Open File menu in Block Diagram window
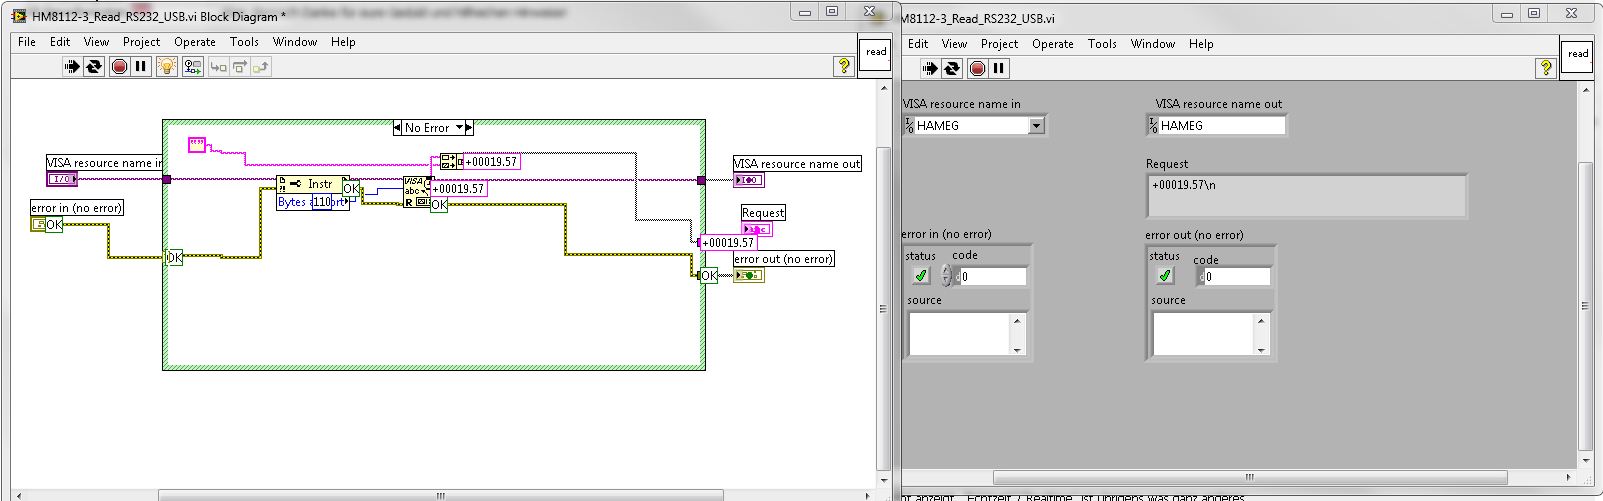 27,42
